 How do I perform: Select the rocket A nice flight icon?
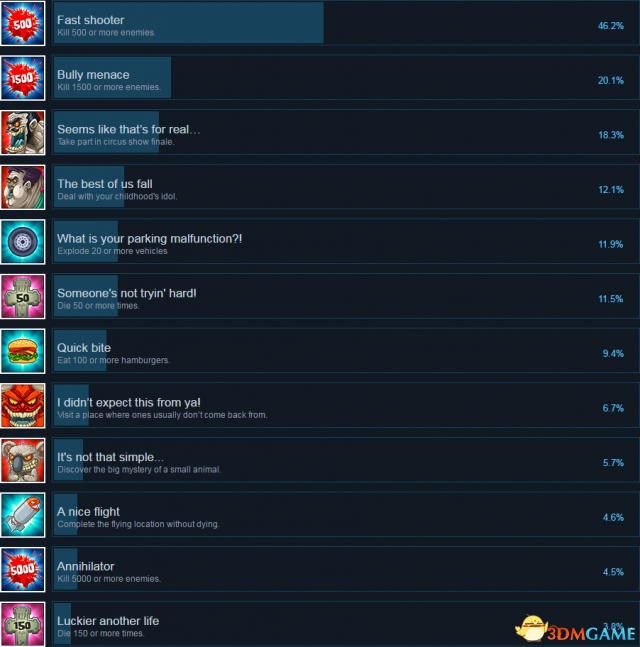pyautogui.click(x=23, y=515)
